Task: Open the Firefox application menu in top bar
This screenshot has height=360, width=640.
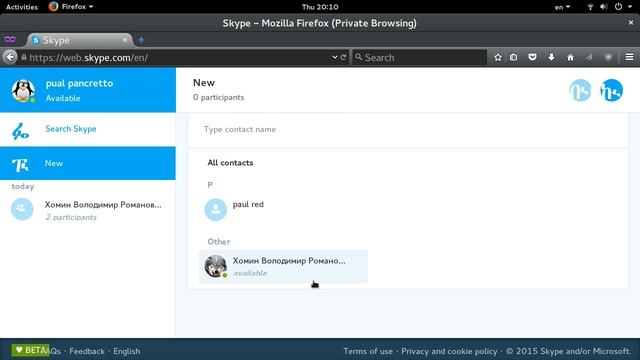Action: [71, 7]
